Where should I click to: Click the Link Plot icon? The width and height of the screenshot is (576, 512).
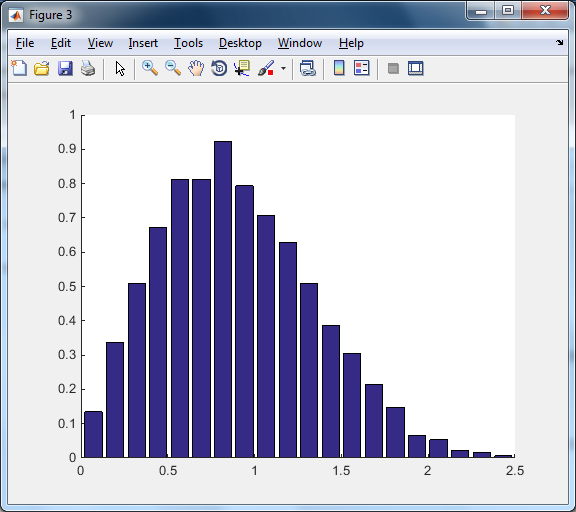307,68
